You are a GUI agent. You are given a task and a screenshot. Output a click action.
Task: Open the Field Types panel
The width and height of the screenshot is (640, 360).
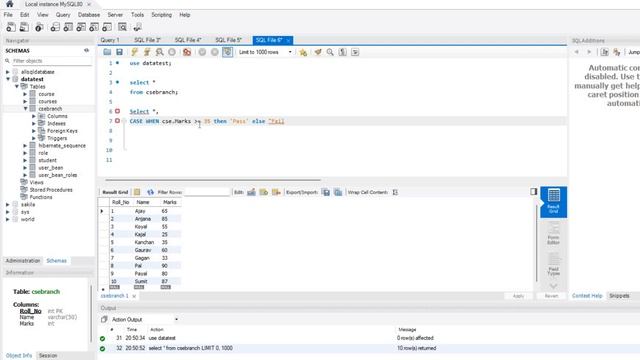[x=553, y=264]
